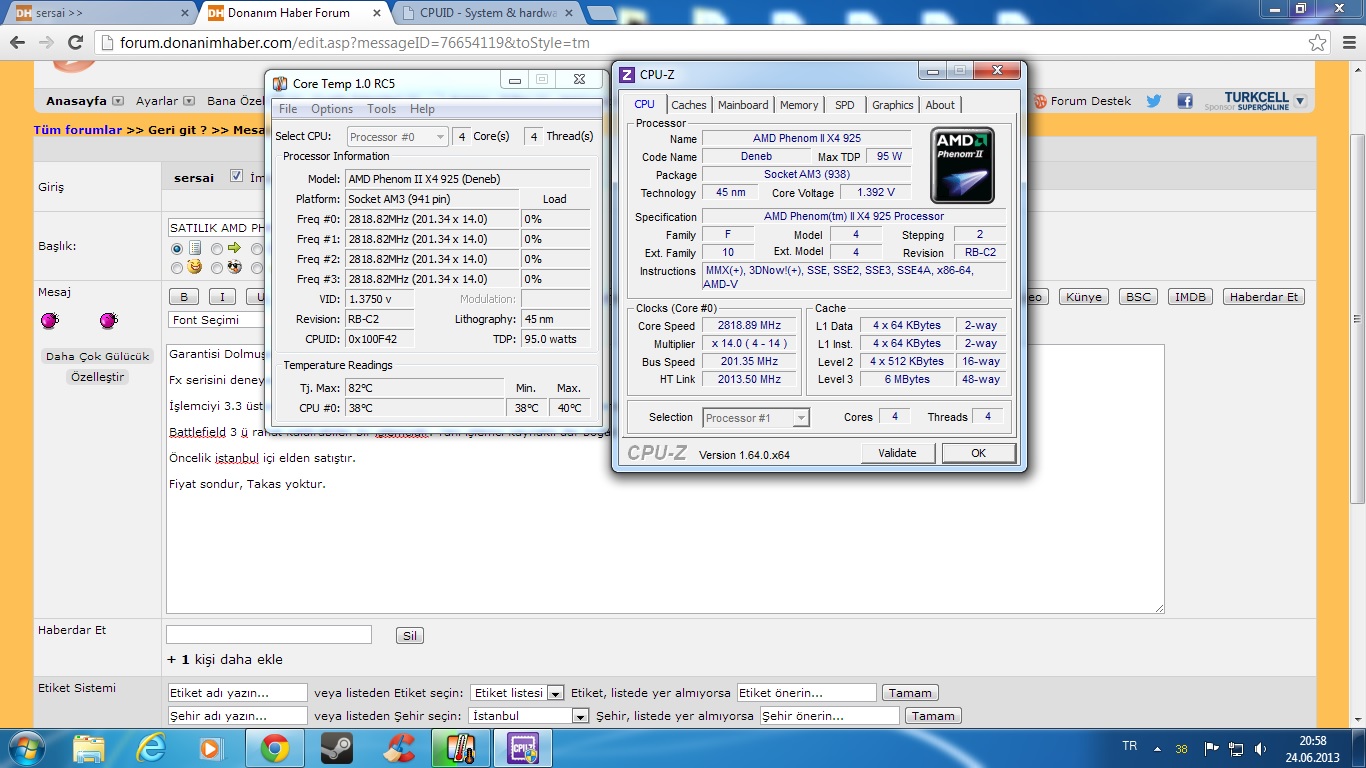Image resolution: width=1366 pixels, height=768 pixels.
Task: Expand the Ayarlar dropdown arrow
Action: coord(188,101)
